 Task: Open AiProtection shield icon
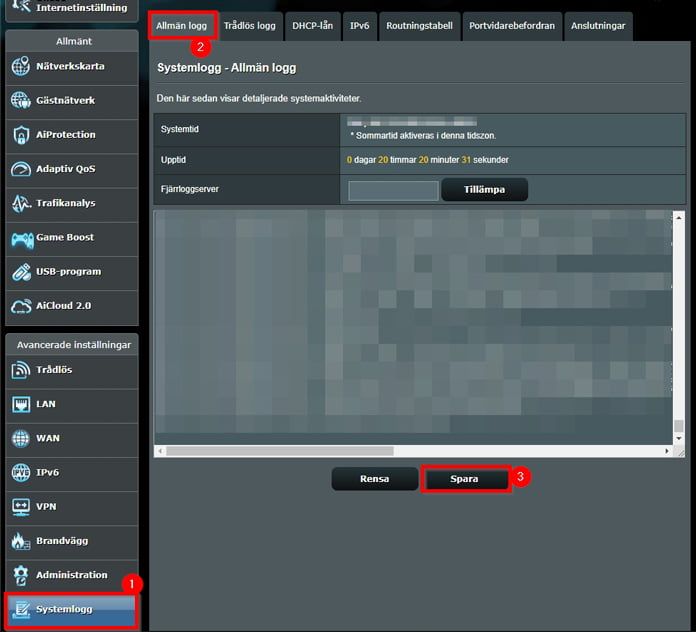point(20,135)
